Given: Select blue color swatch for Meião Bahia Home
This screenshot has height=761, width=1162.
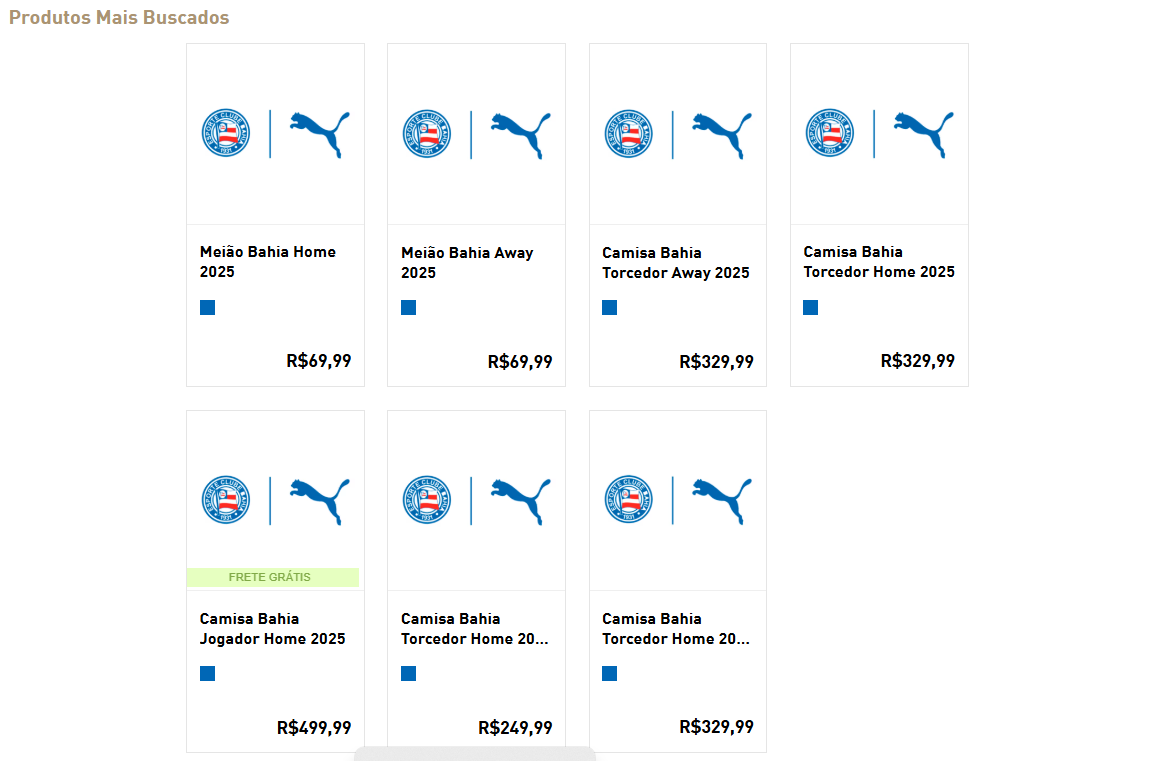Looking at the screenshot, I should coord(207,307).
